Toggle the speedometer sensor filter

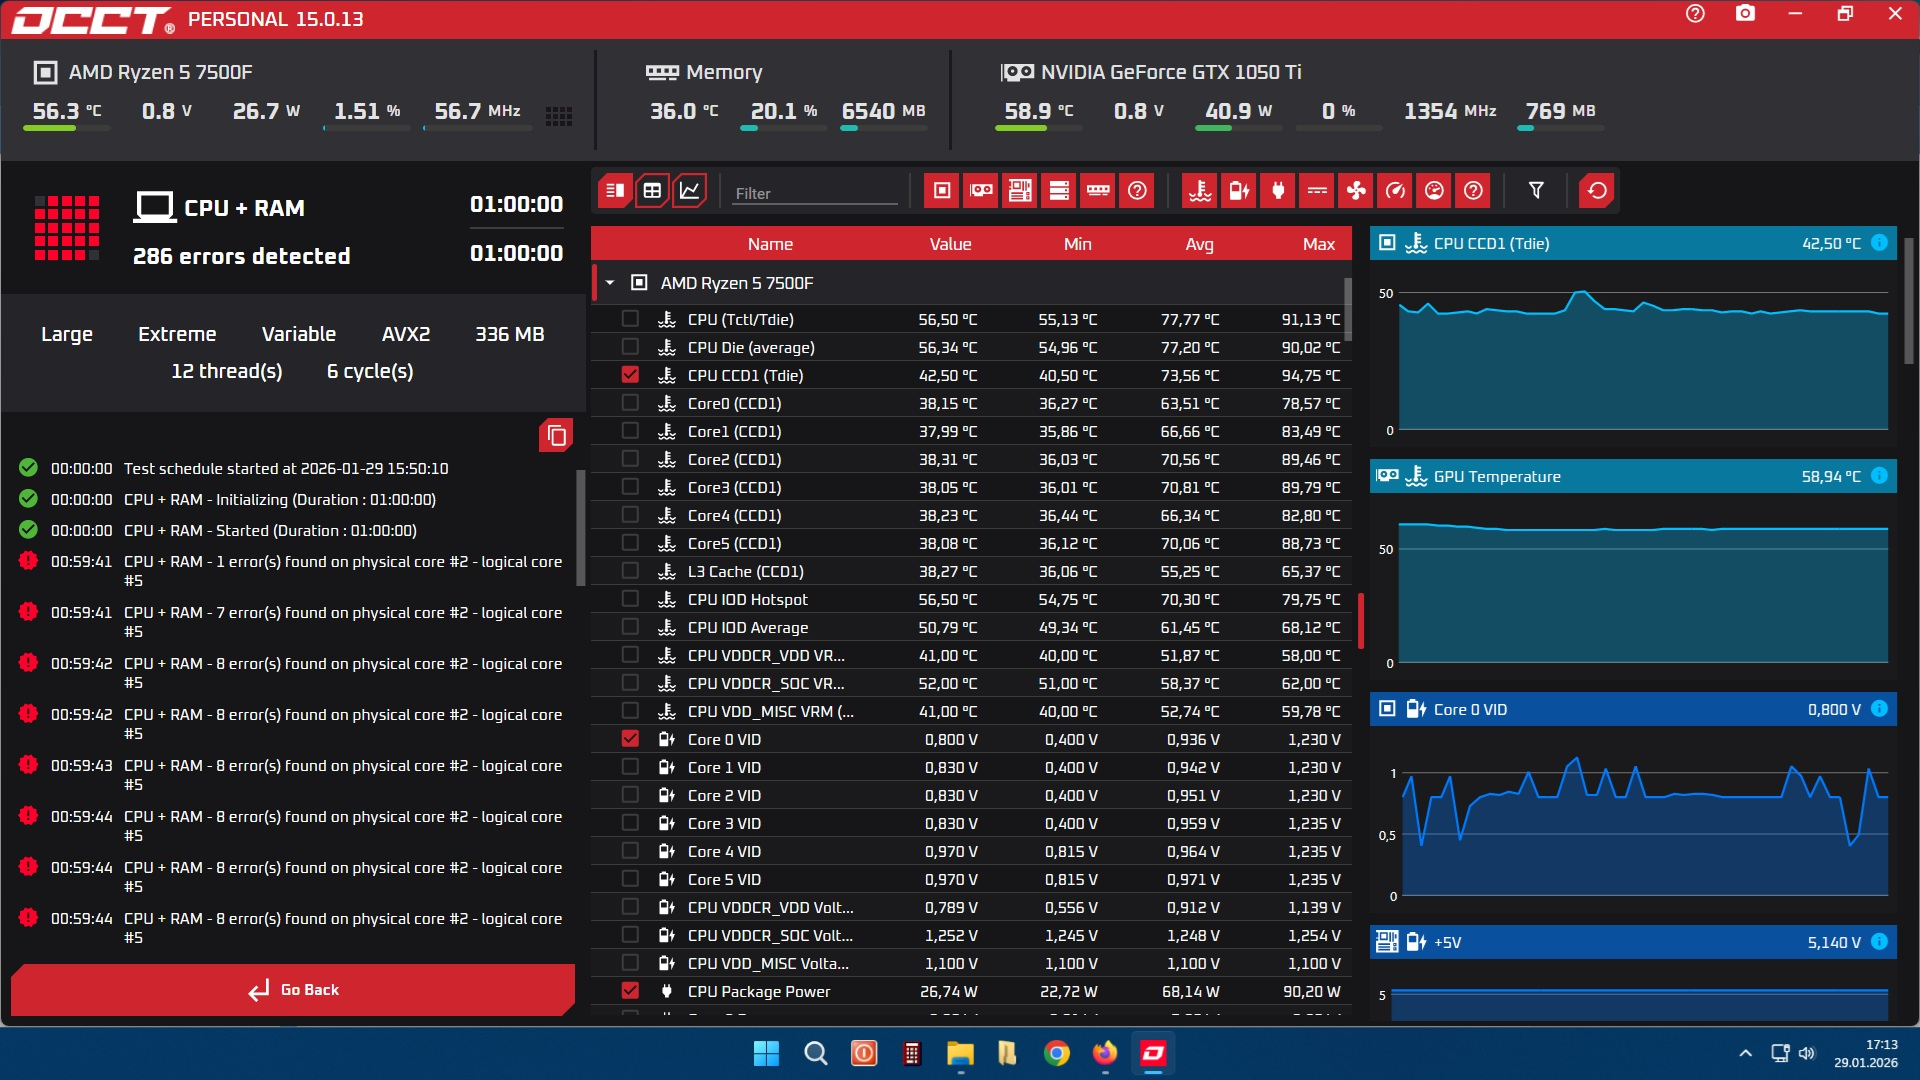click(x=1395, y=190)
